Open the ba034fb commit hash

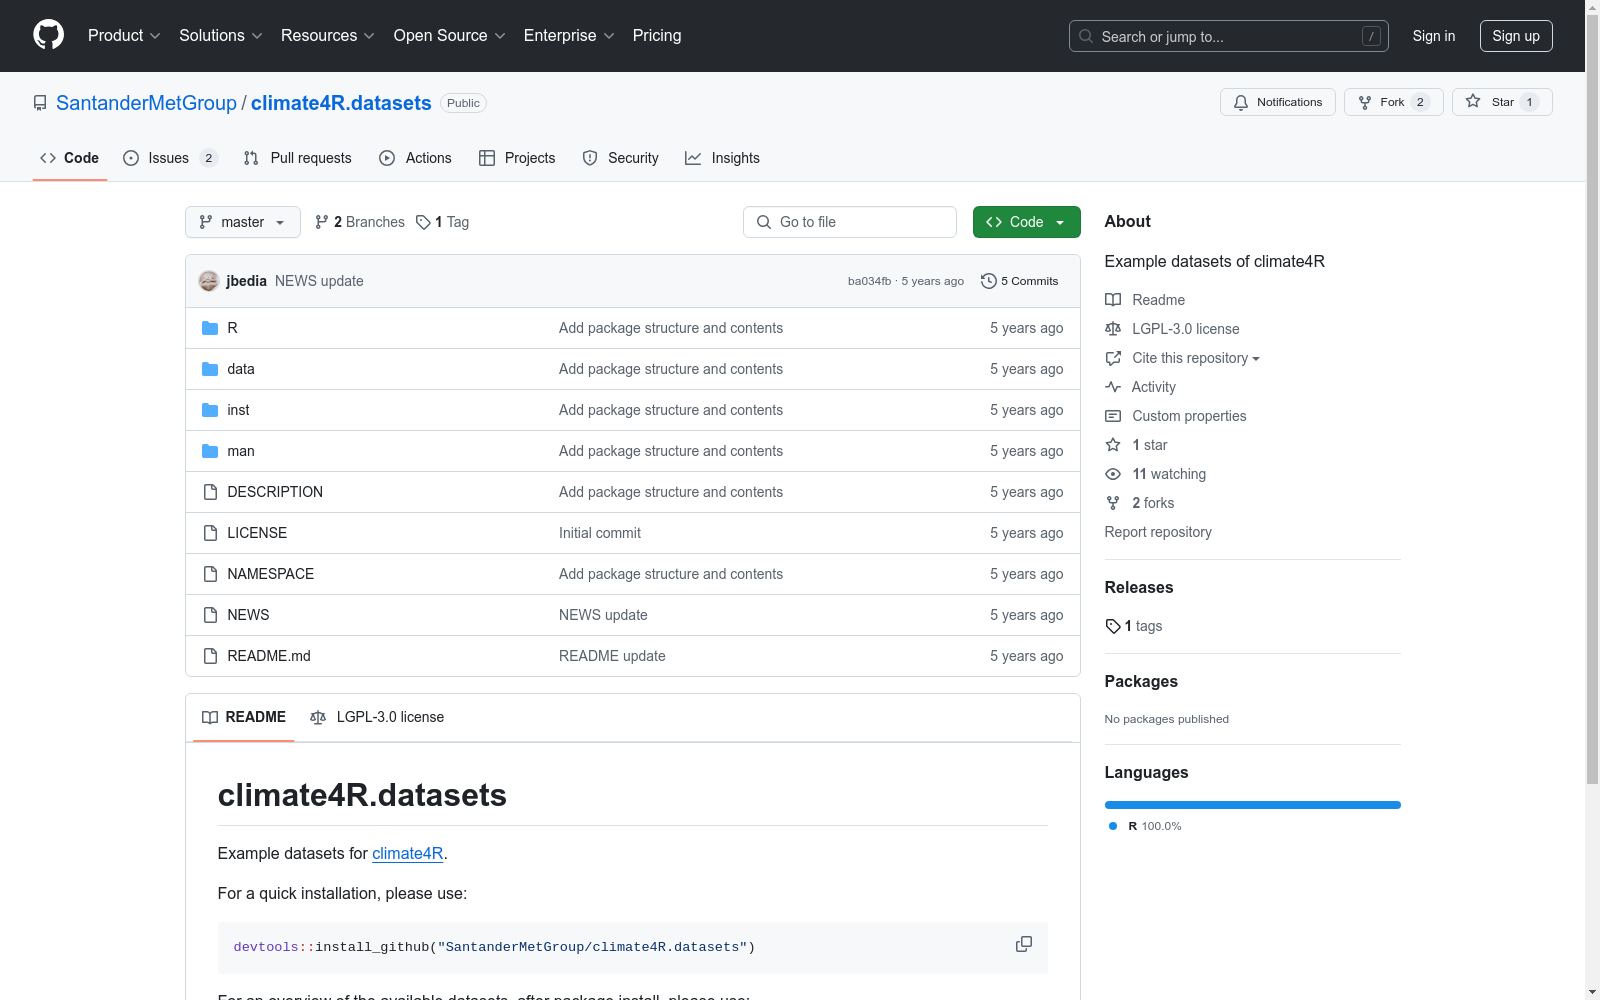pyautogui.click(x=869, y=281)
